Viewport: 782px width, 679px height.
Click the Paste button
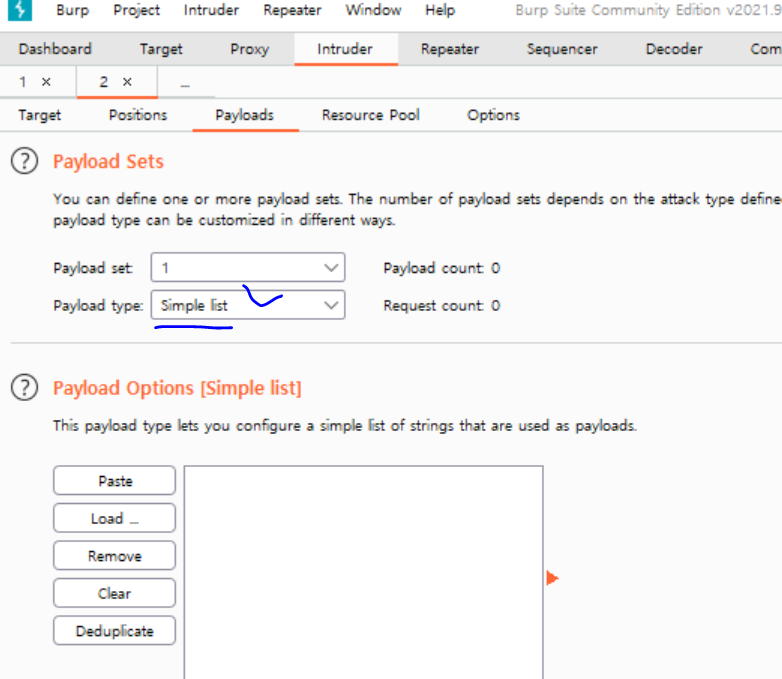tap(115, 480)
